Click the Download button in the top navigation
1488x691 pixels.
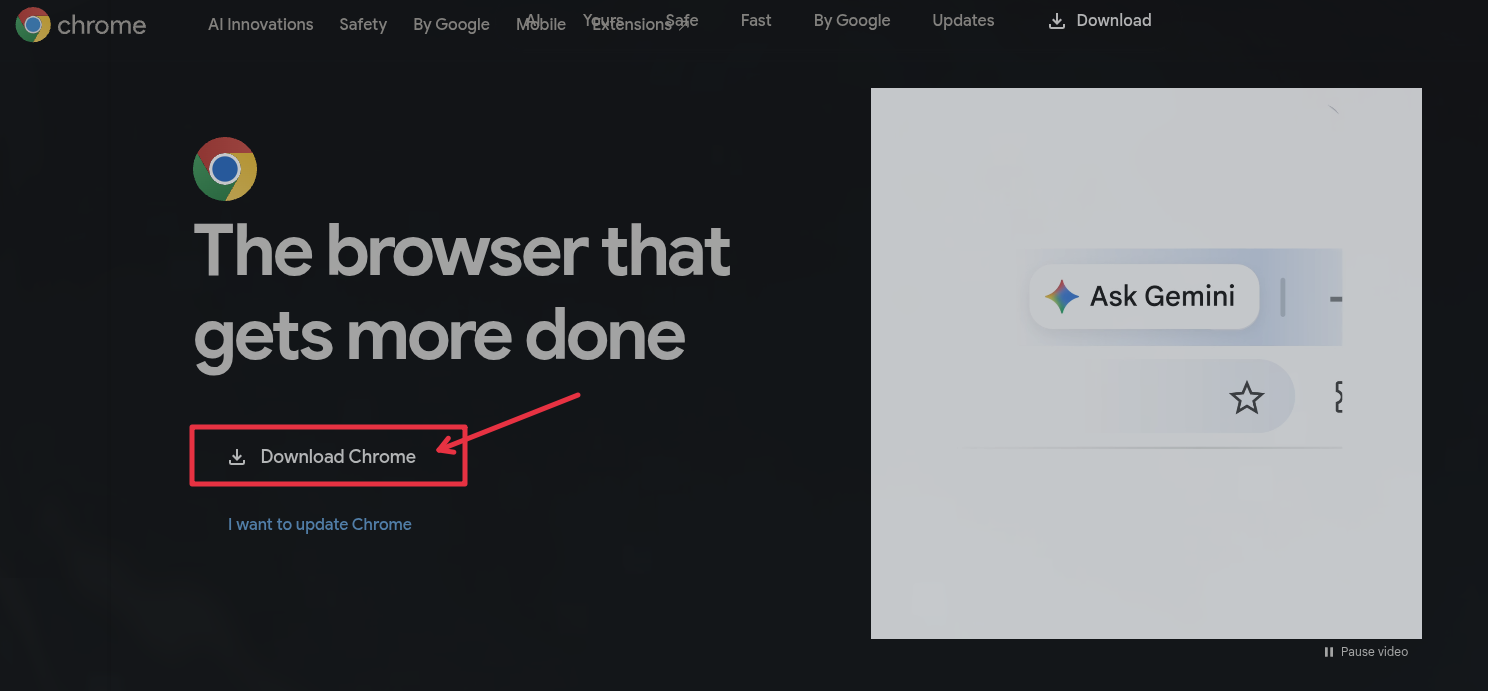tap(1100, 20)
